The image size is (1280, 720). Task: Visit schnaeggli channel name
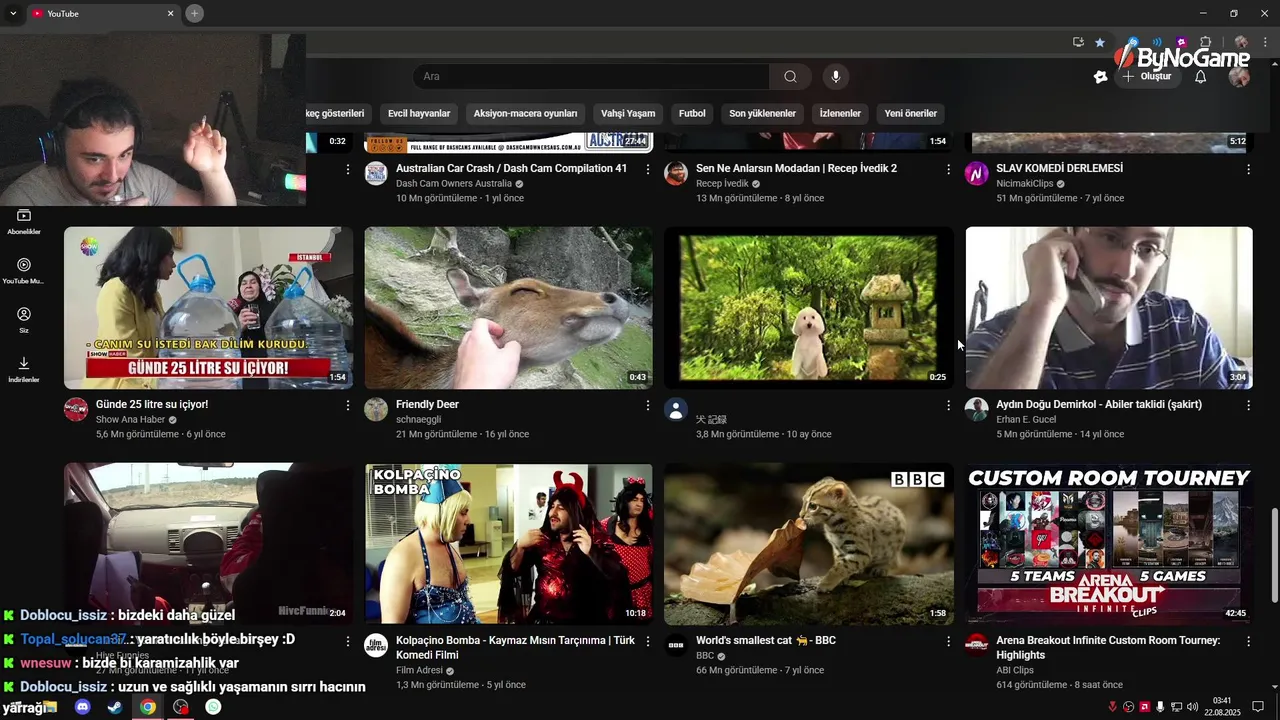(418, 420)
